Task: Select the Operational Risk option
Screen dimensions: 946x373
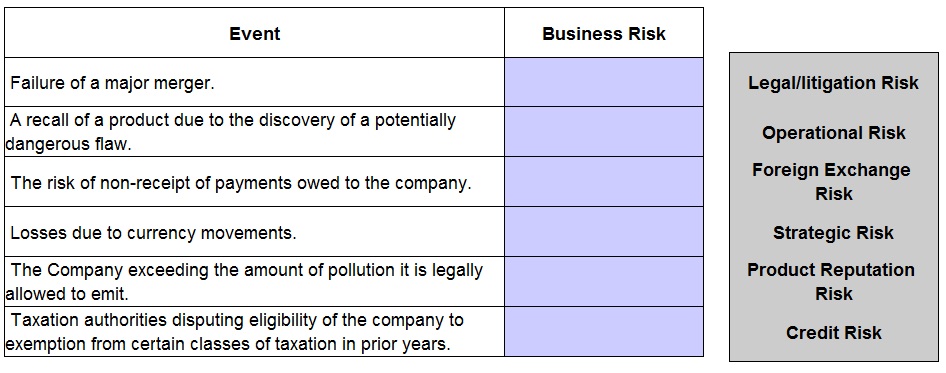Action: [833, 133]
